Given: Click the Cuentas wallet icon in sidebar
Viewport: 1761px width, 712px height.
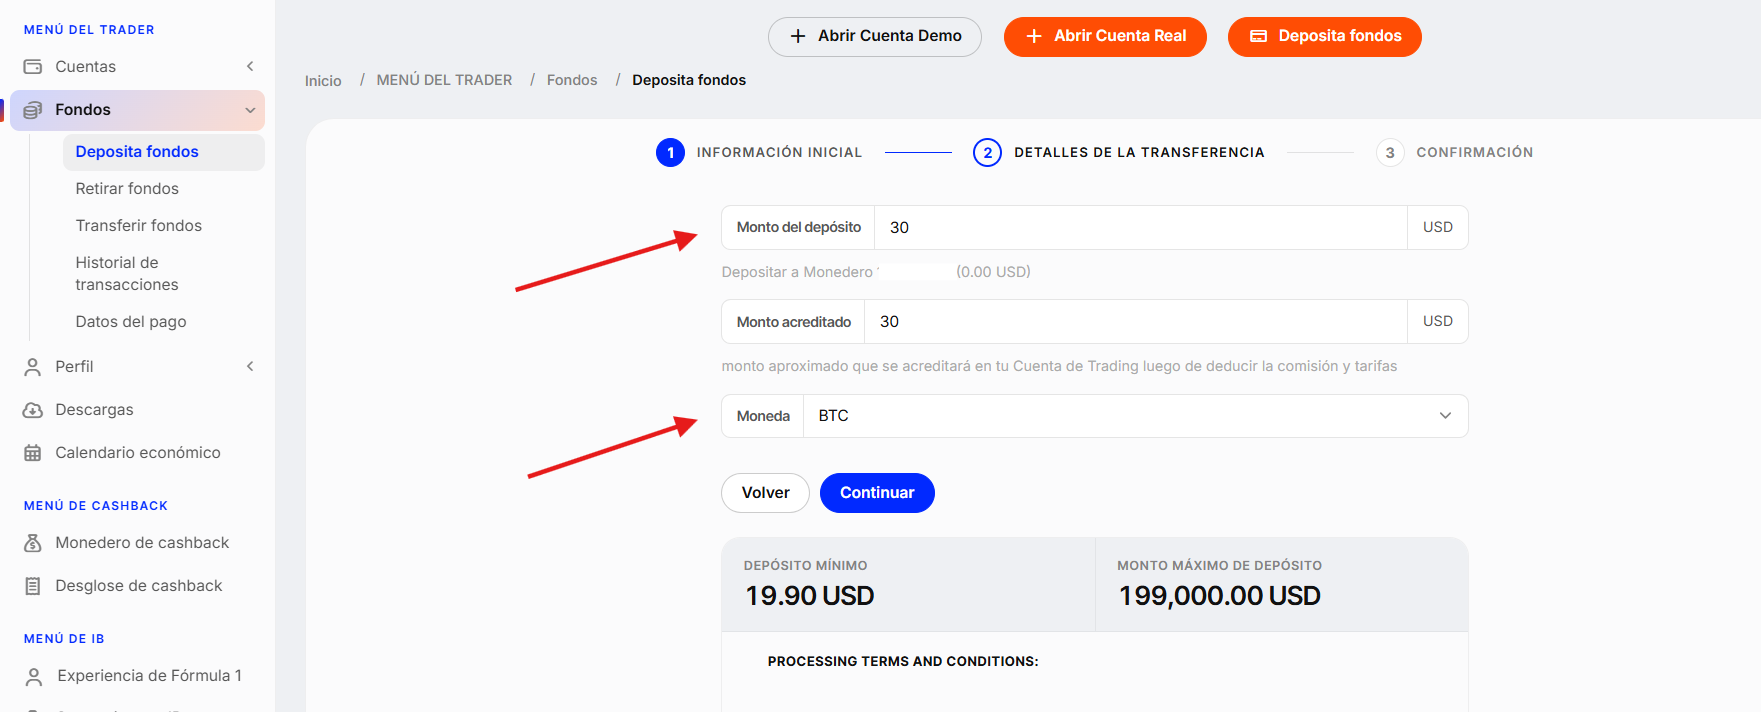Looking at the screenshot, I should [33, 67].
